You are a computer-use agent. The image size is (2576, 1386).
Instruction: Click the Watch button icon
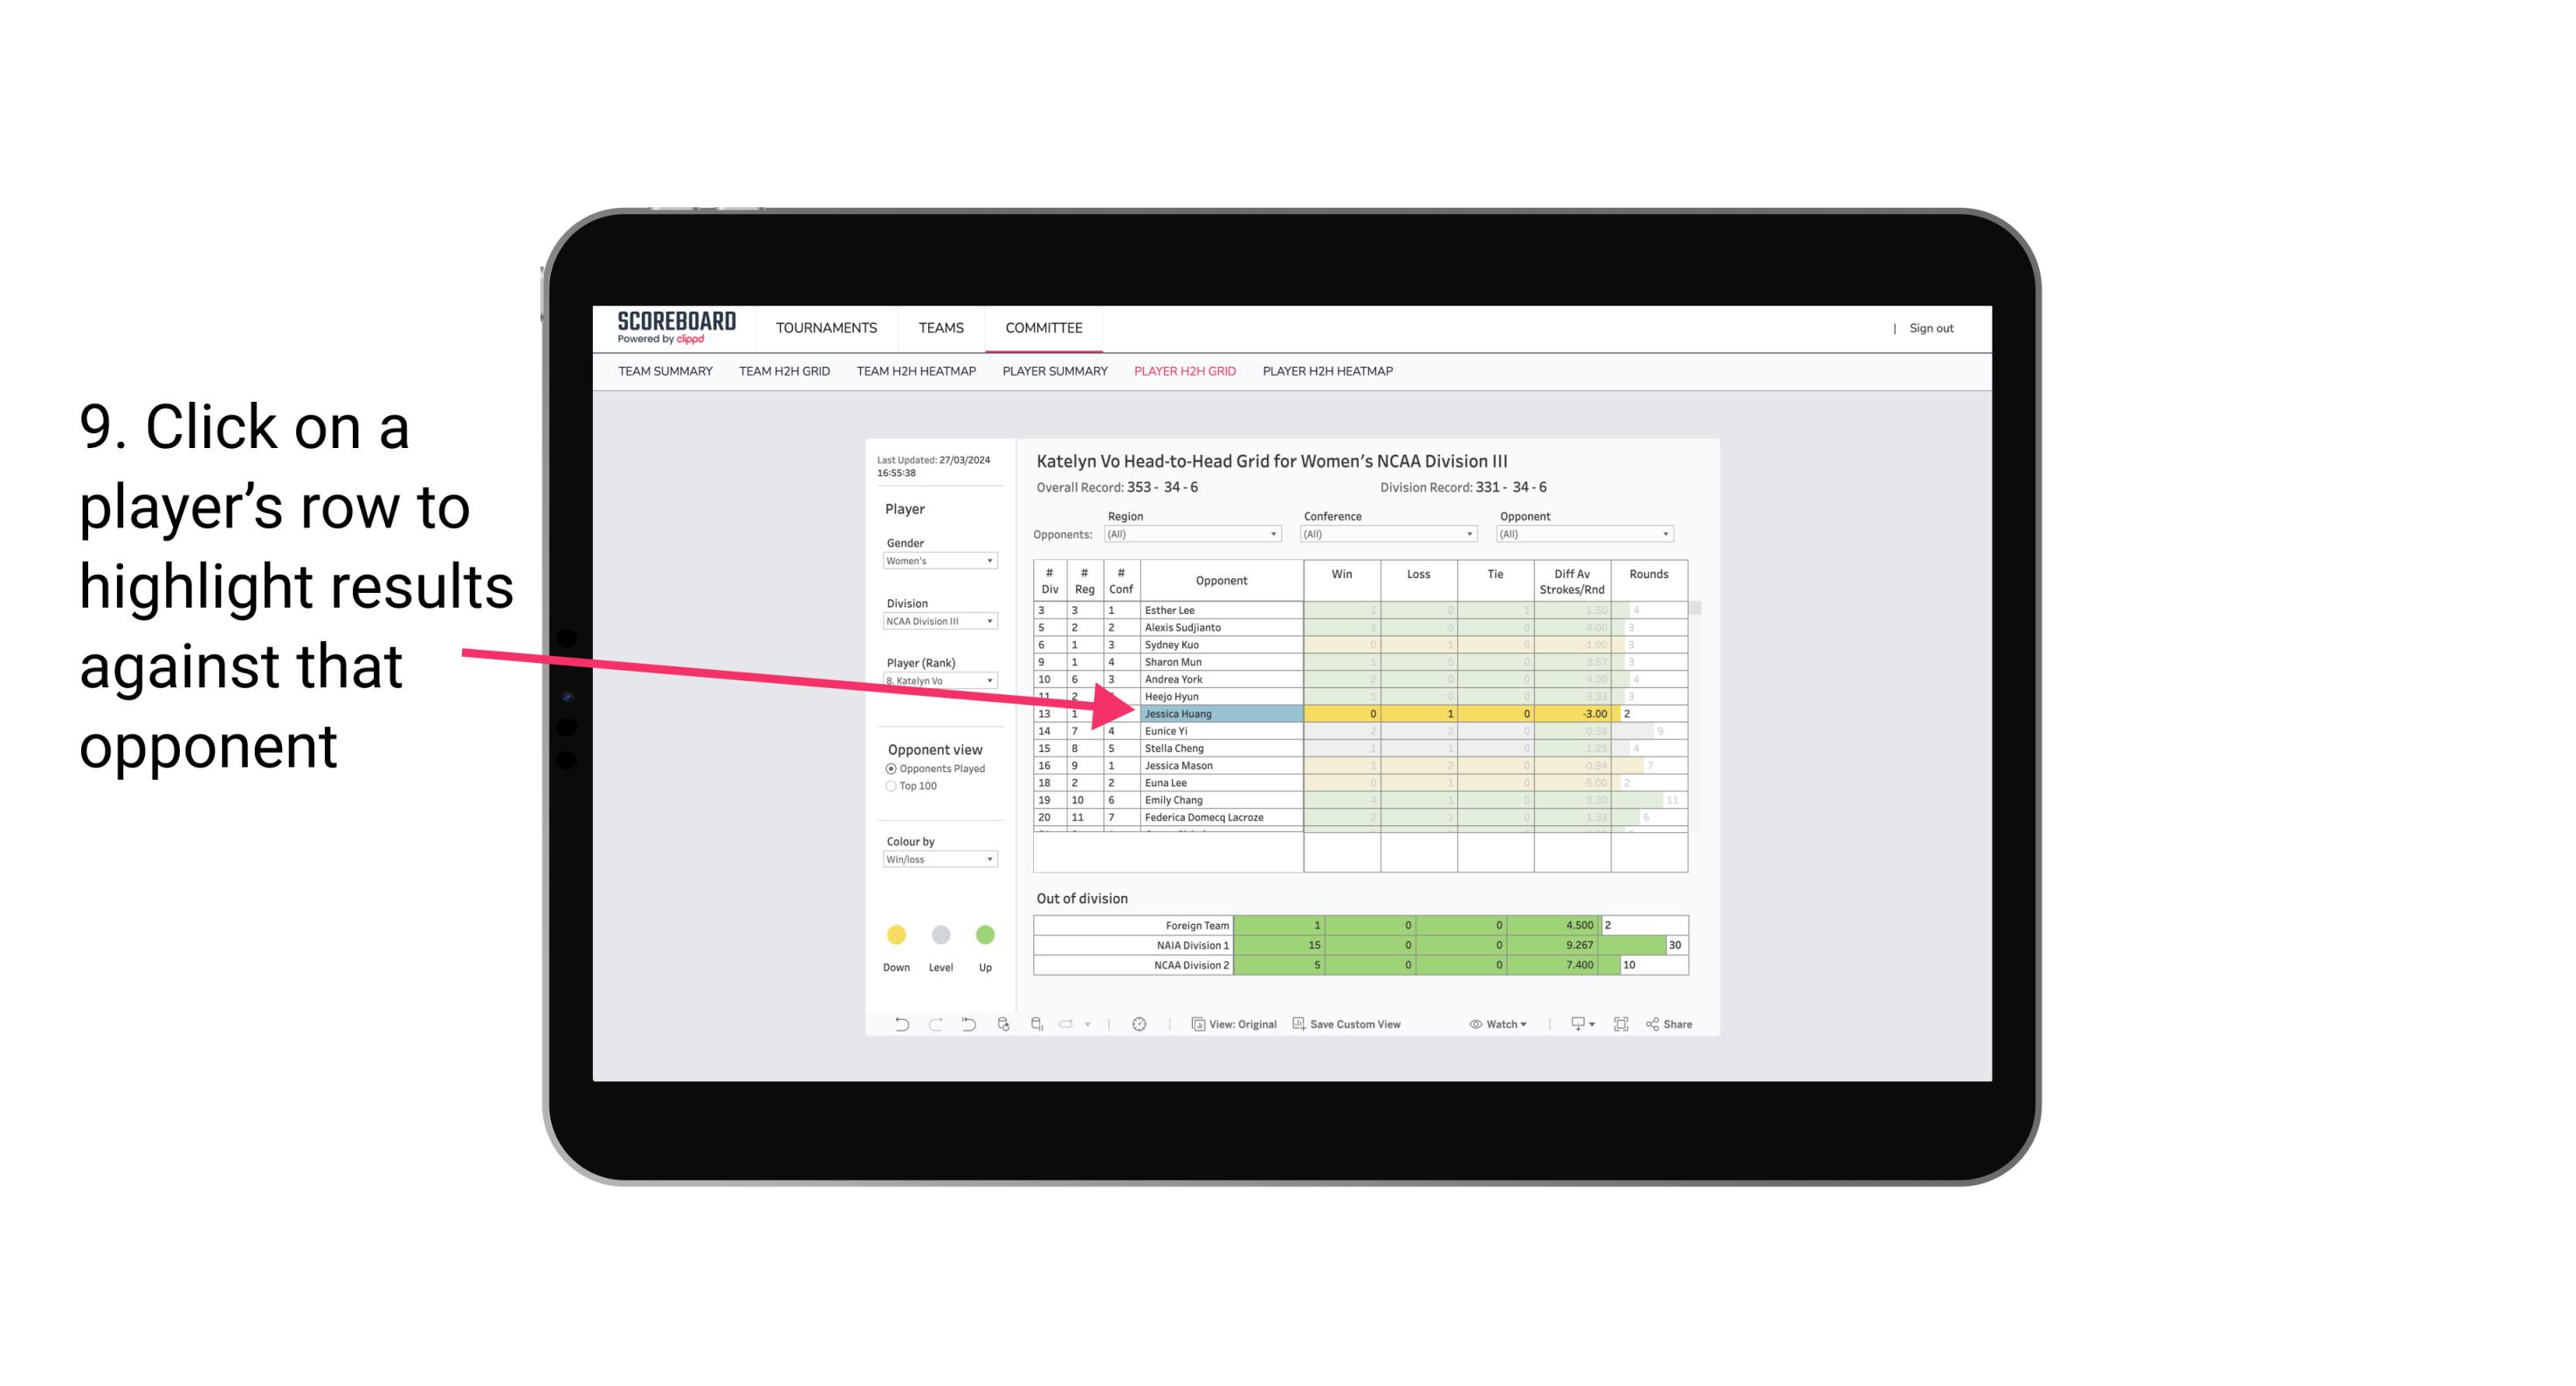point(1477,1026)
